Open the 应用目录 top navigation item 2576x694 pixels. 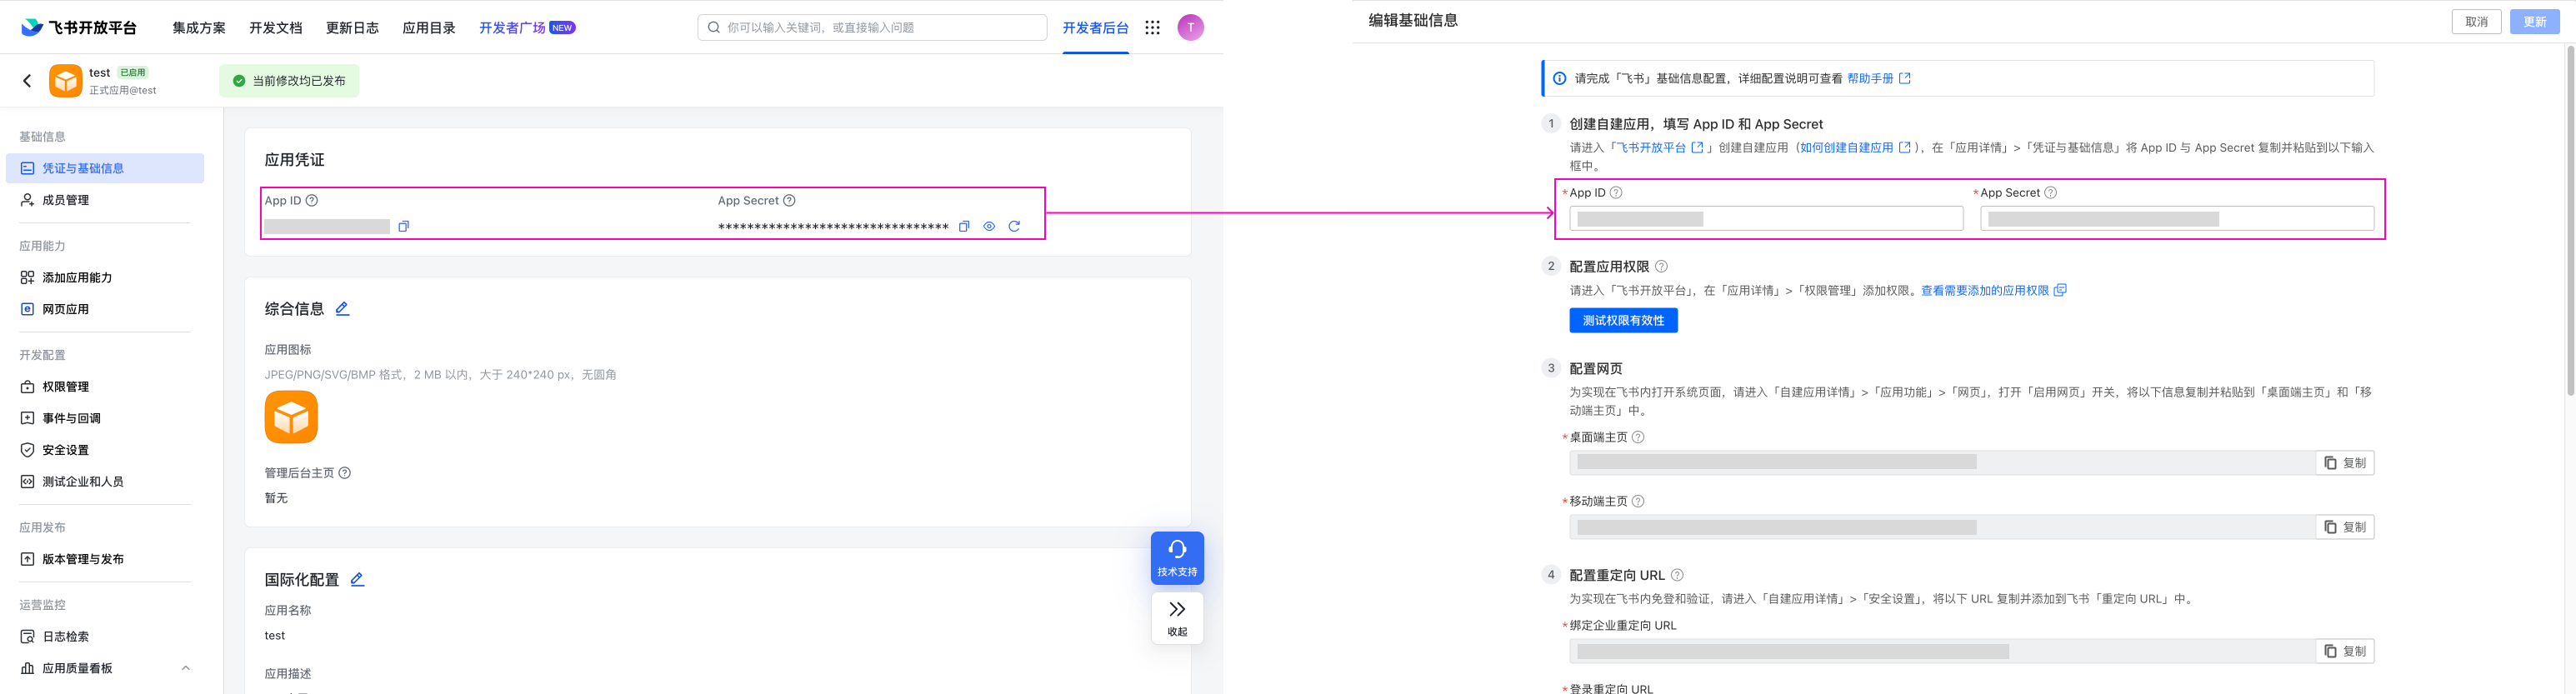[429, 28]
